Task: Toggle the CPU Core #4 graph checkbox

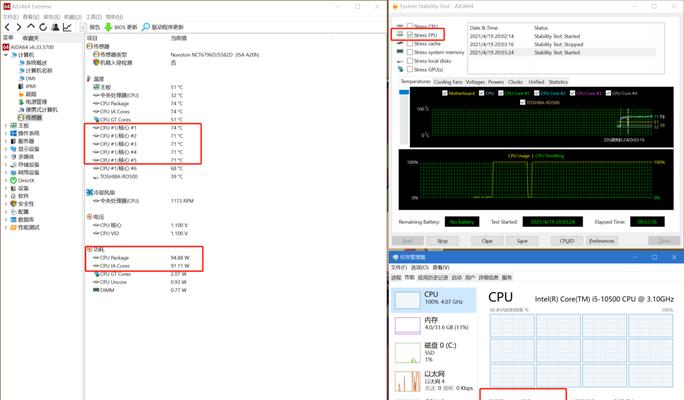Action: coord(608,93)
